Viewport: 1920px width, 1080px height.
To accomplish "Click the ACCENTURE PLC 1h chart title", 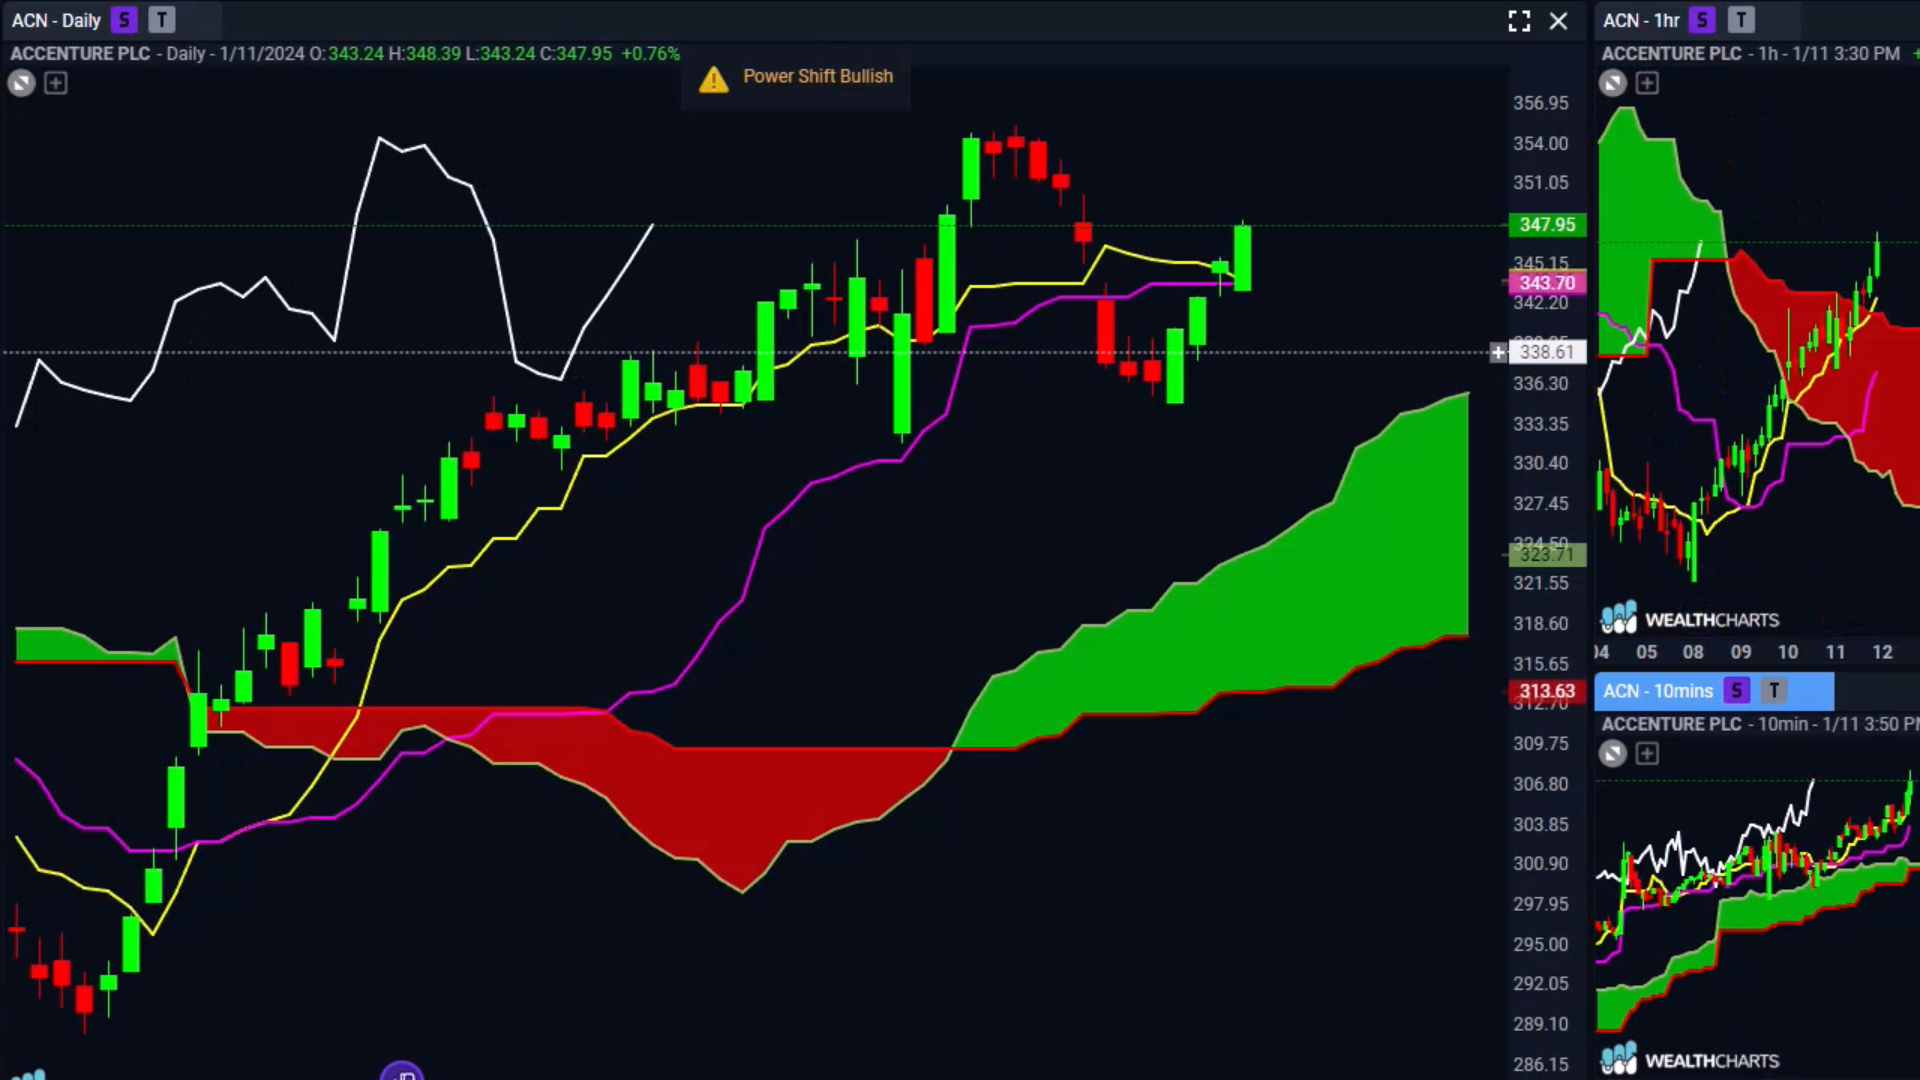I will coord(1671,54).
